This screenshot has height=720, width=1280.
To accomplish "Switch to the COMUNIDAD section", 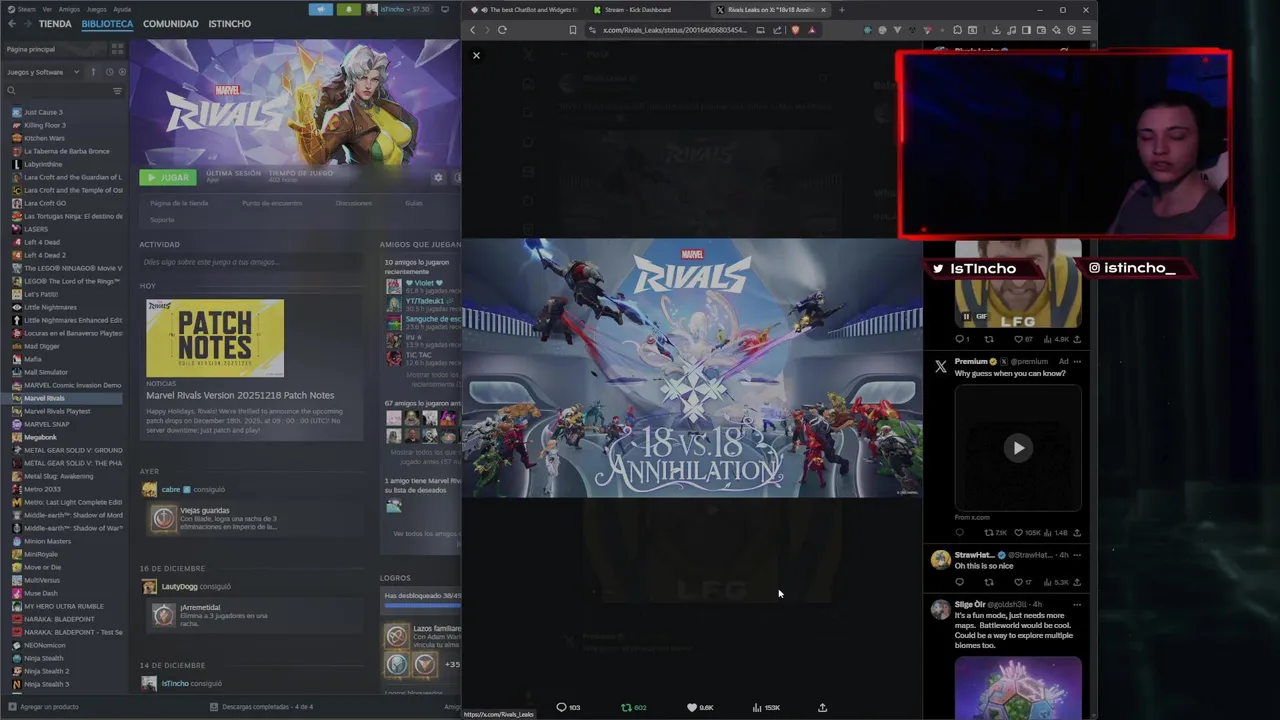I will [x=170, y=23].
